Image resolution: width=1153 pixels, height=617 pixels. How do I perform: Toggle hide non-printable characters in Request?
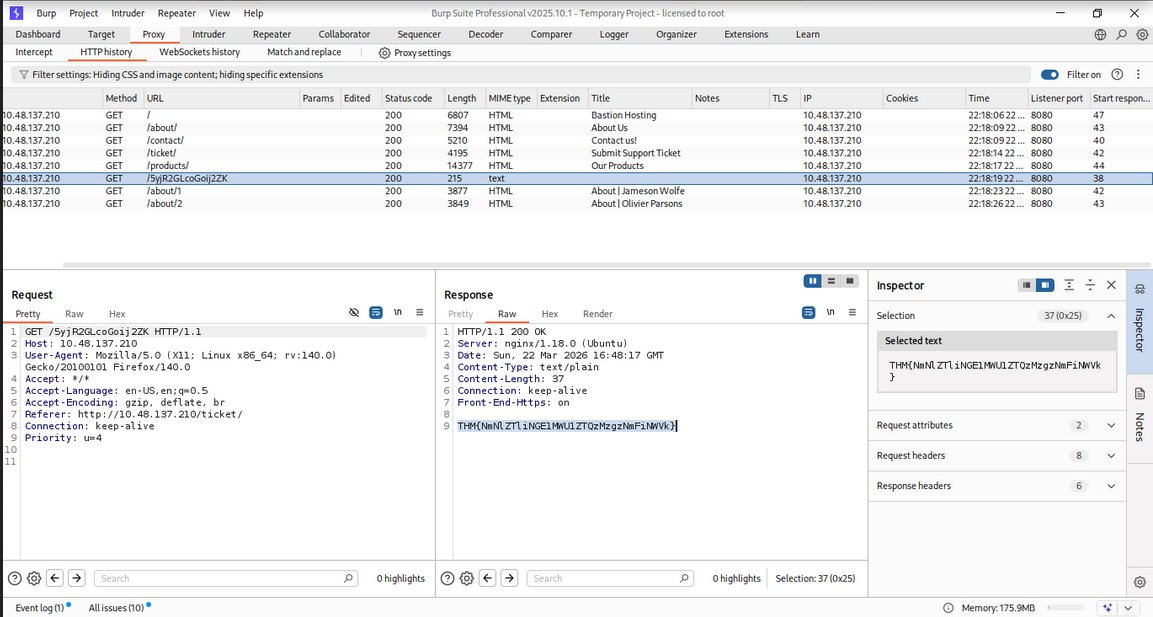pyautogui.click(x=354, y=313)
